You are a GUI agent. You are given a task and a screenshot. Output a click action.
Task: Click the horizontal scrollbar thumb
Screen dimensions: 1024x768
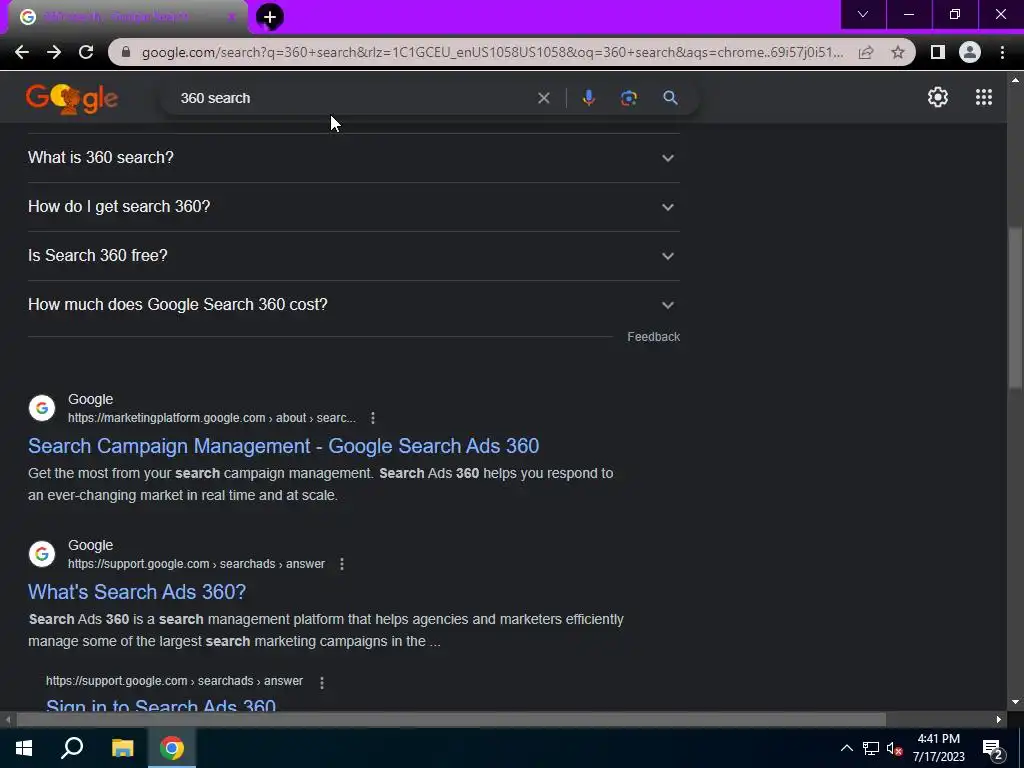click(451, 720)
